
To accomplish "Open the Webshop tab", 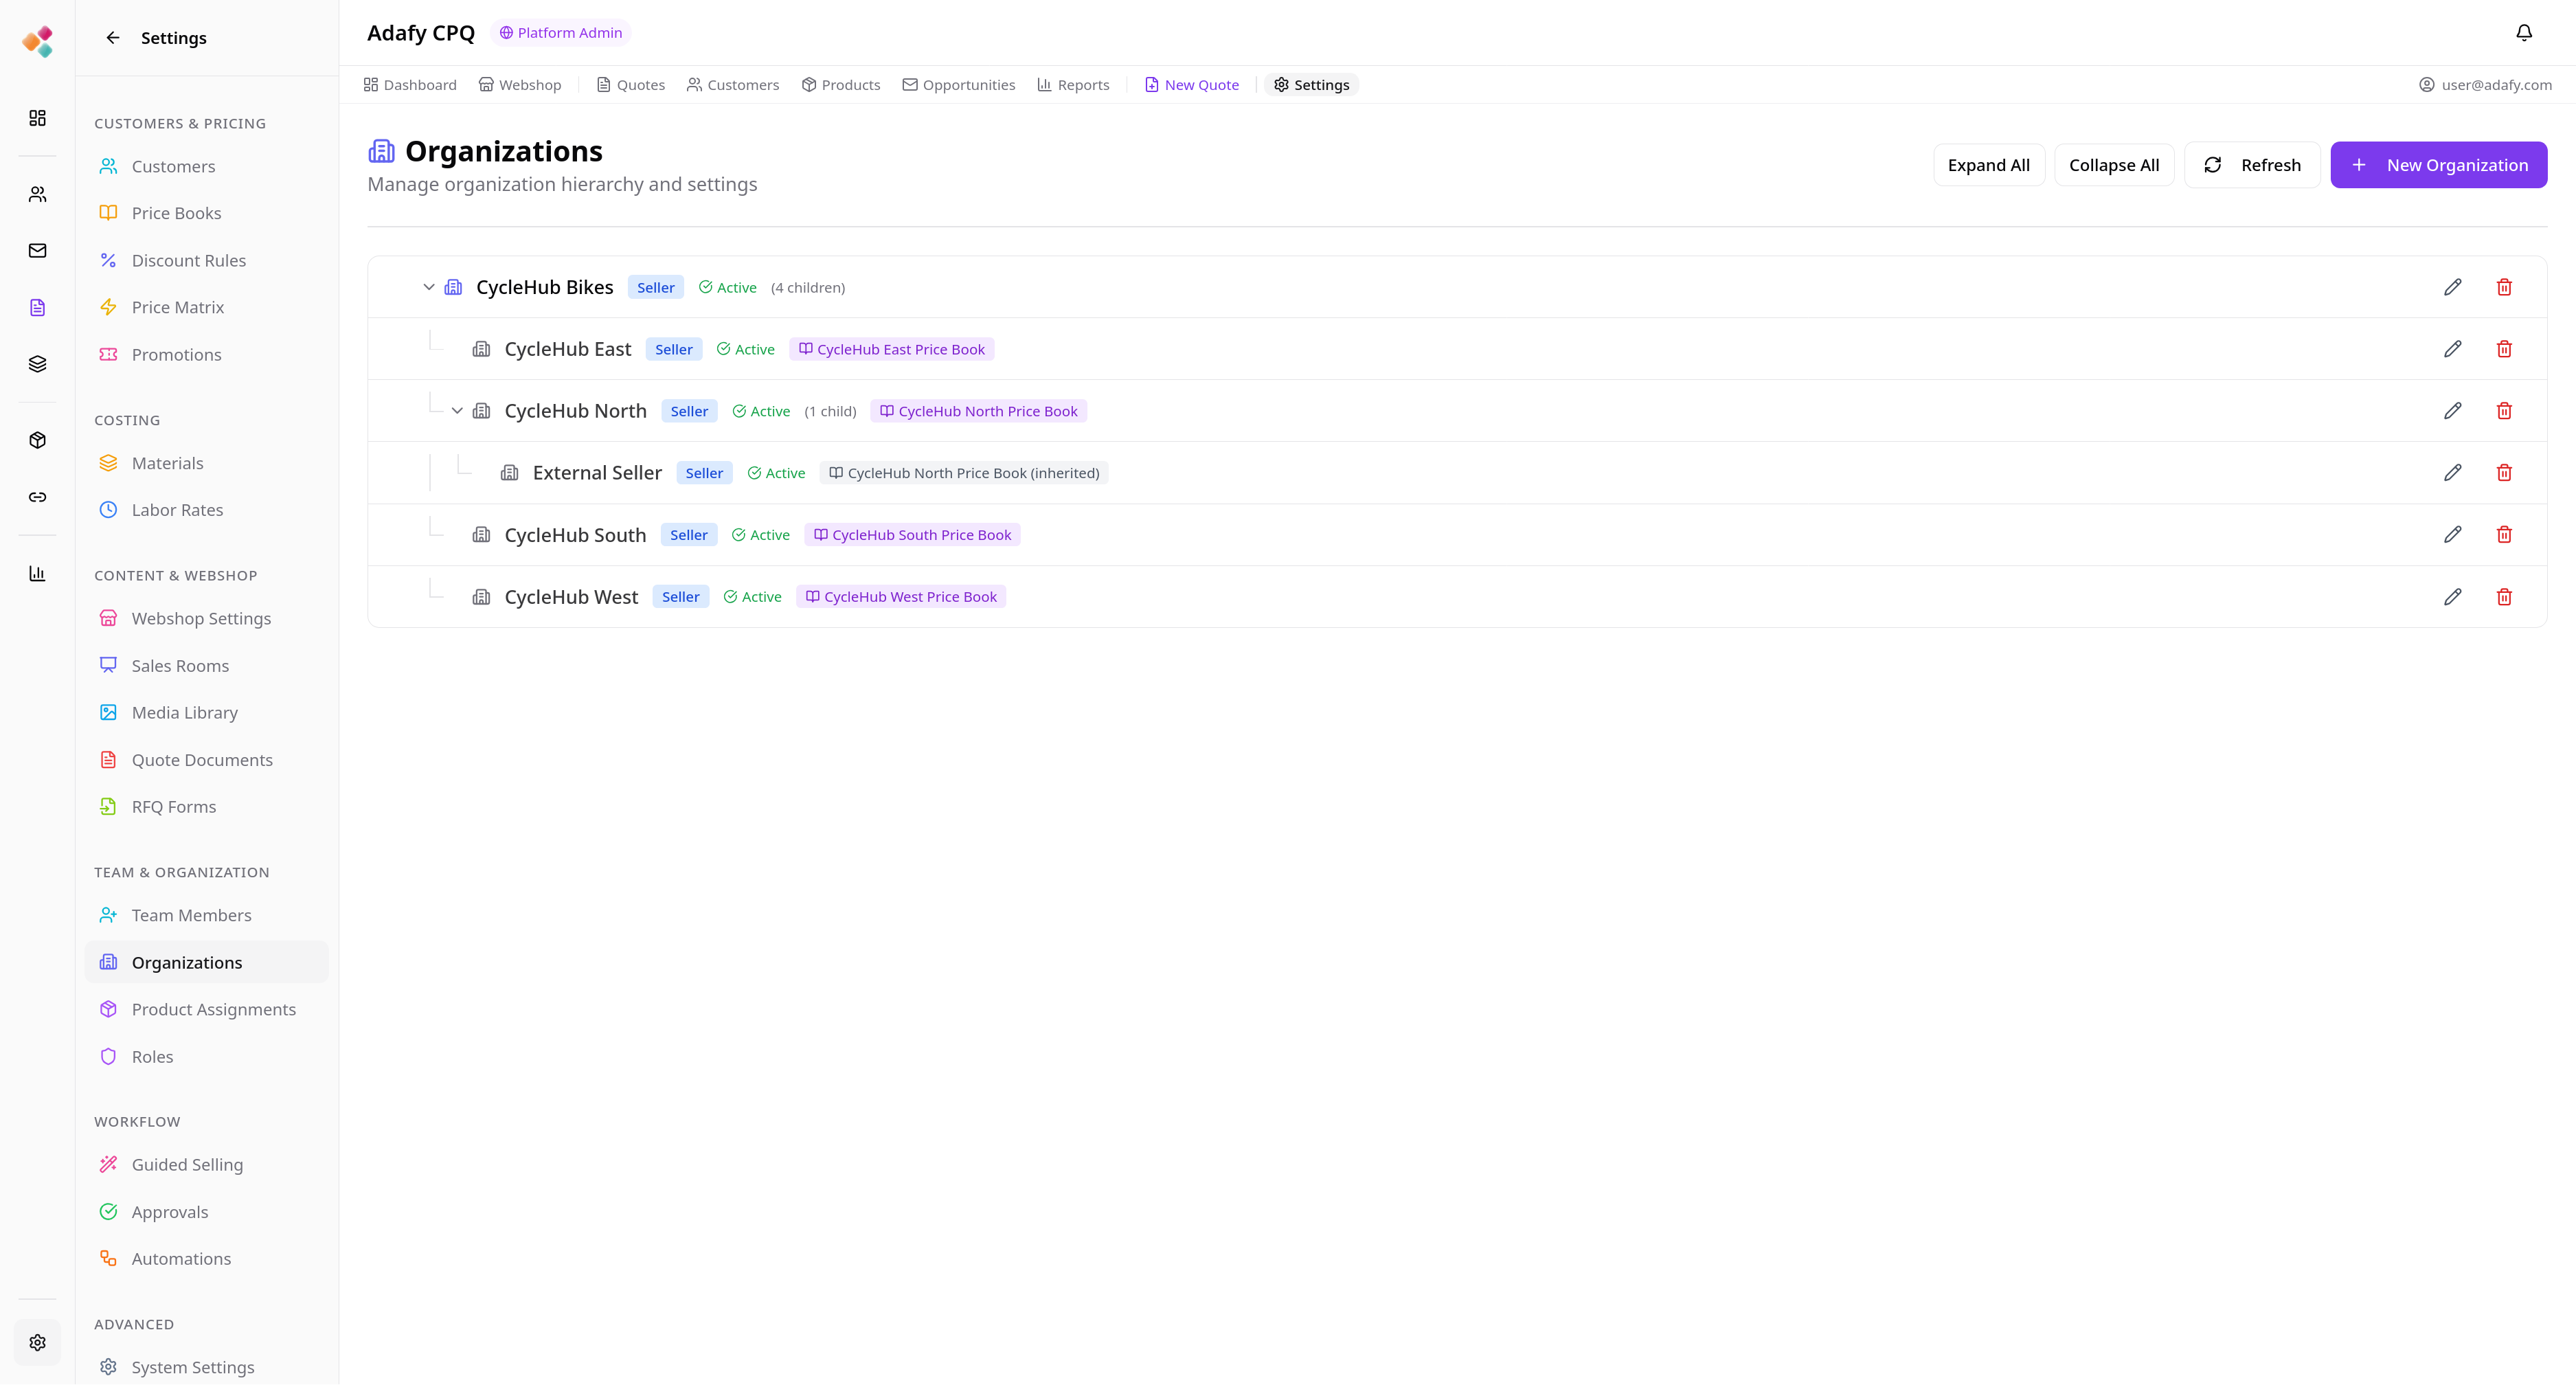I will [x=520, y=85].
